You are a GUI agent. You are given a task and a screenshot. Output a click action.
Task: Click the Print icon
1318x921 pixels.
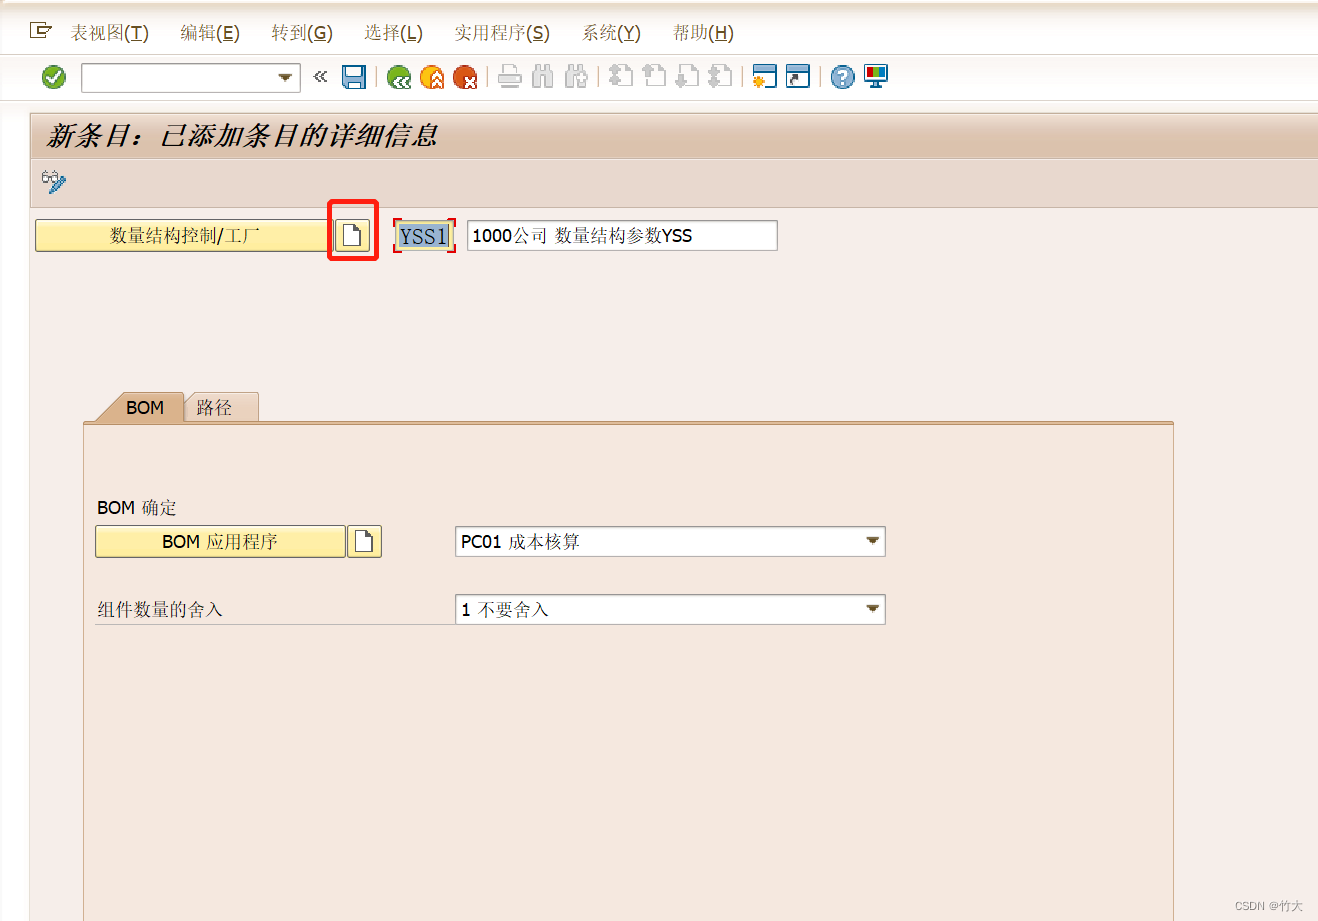(510, 77)
